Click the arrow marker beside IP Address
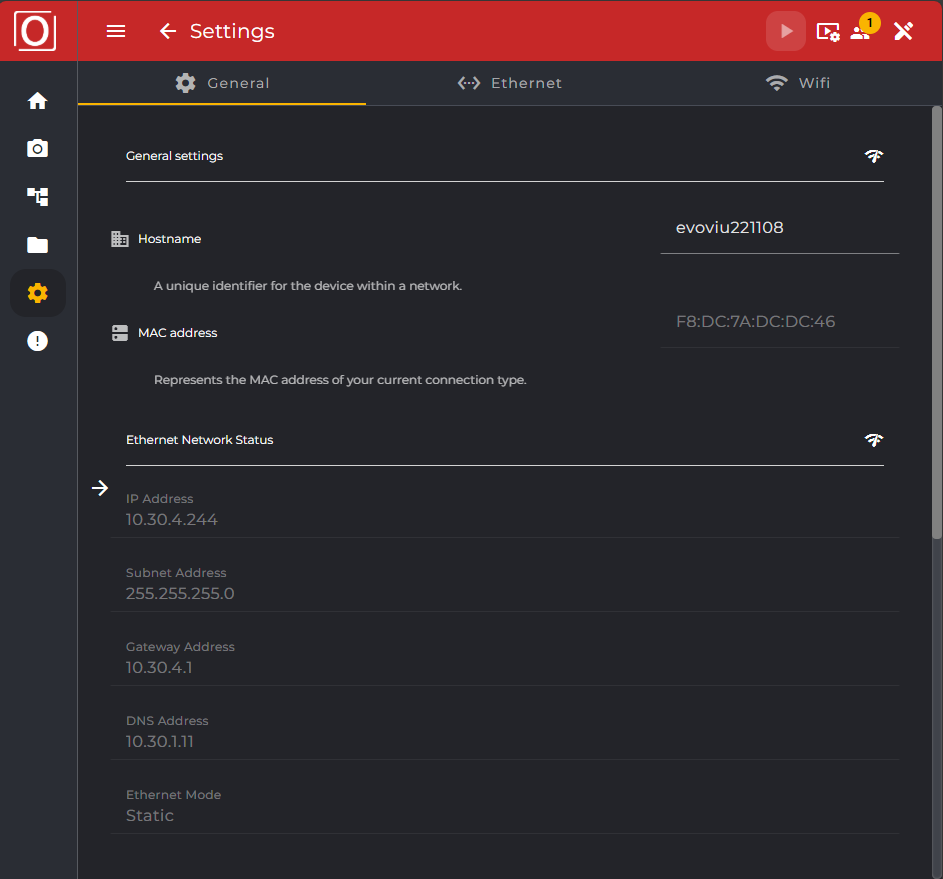Viewport: 943px width, 879px height. point(100,487)
